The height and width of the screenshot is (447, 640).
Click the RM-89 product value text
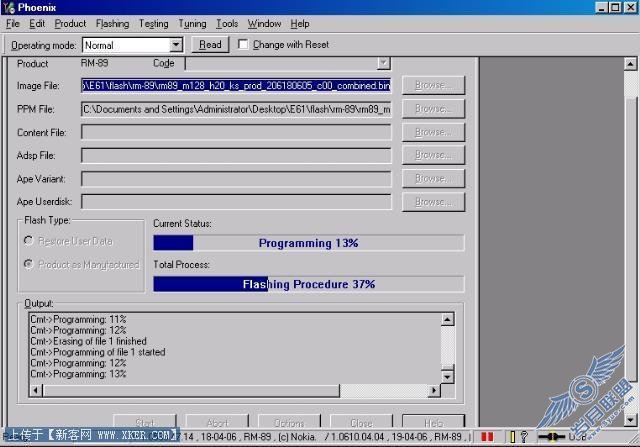coord(94,63)
